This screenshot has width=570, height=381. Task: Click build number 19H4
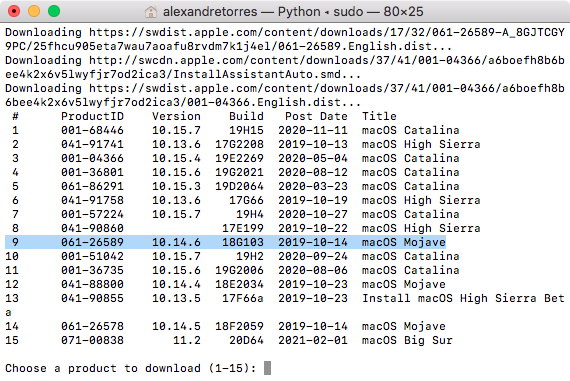click(x=250, y=214)
